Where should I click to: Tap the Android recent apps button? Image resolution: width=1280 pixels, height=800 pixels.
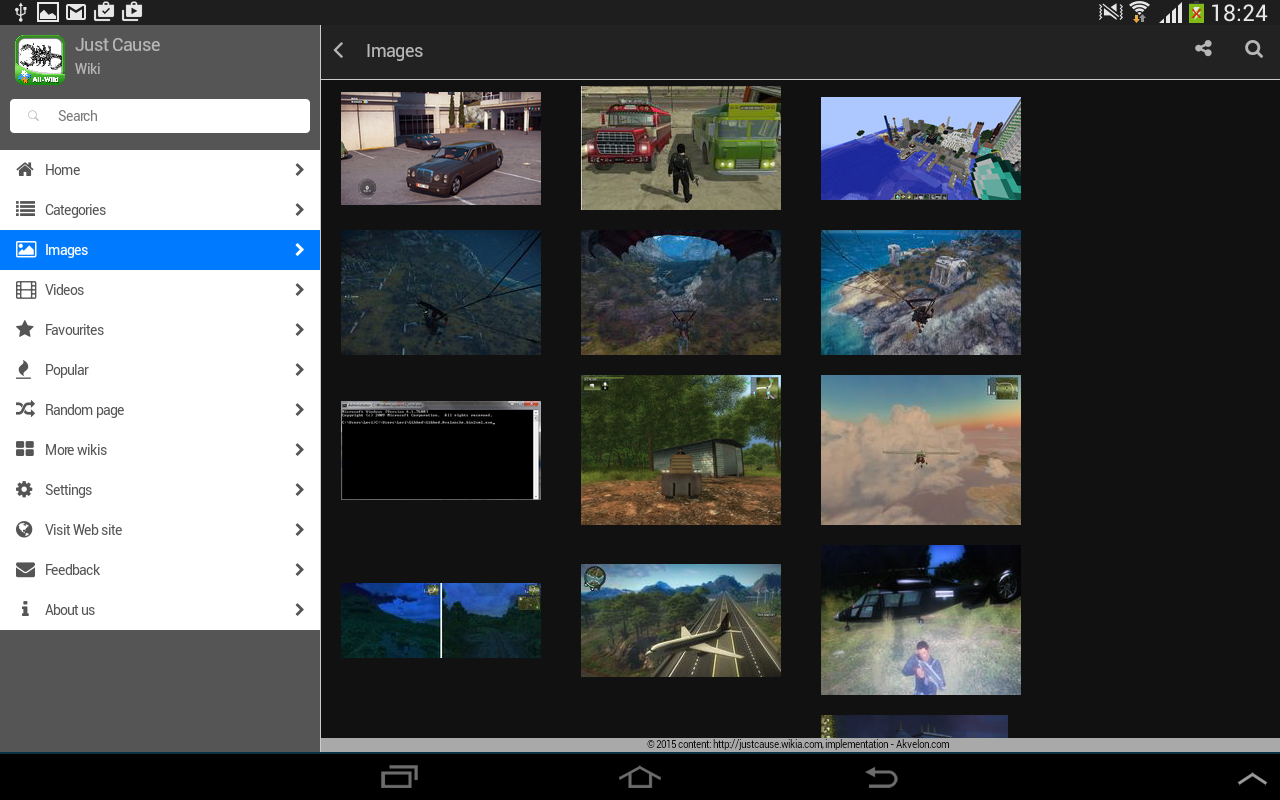[400, 777]
